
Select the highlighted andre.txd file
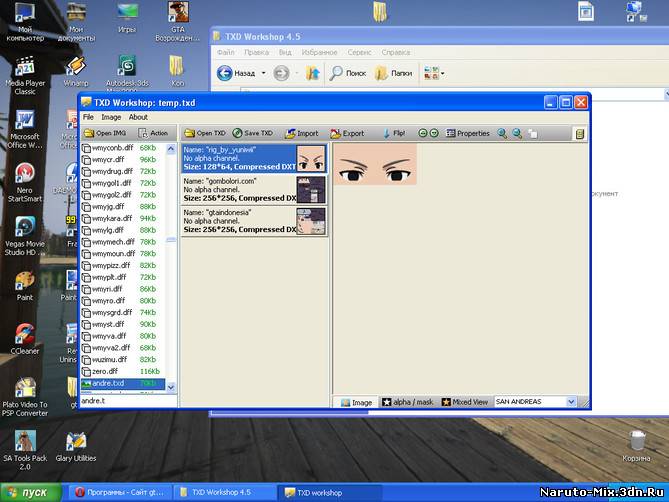pyautogui.click(x=123, y=383)
